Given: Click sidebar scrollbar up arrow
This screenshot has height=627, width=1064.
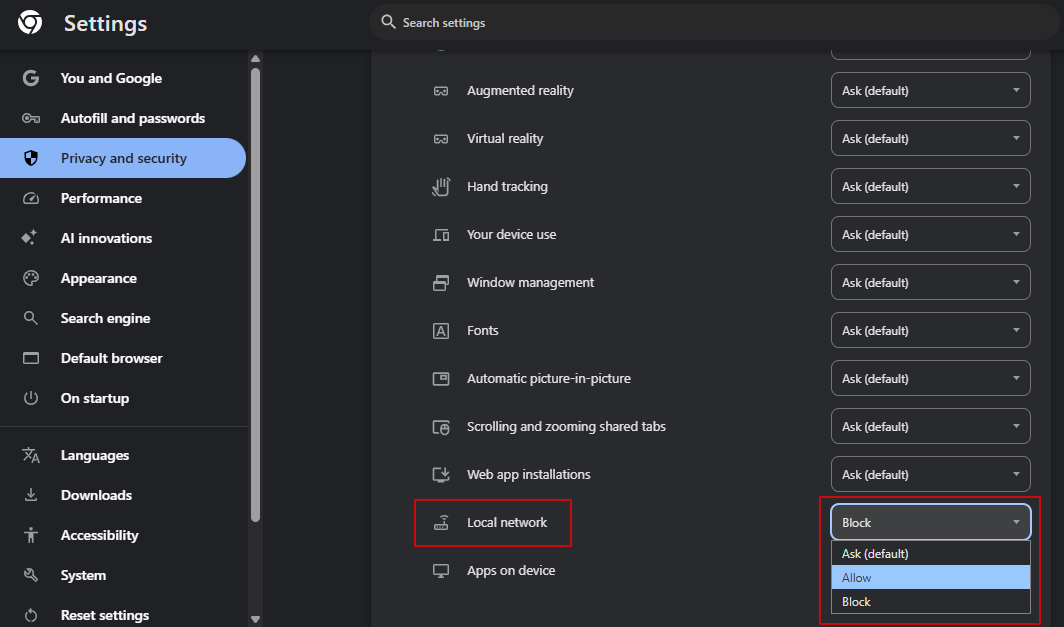Looking at the screenshot, I should [255, 58].
